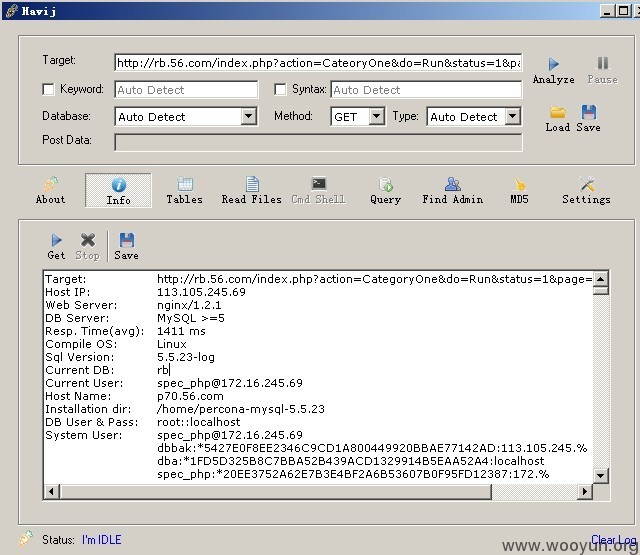Click the Web Server value nginx/1.2.1
The height and width of the screenshot is (555, 640).
point(189,305)
